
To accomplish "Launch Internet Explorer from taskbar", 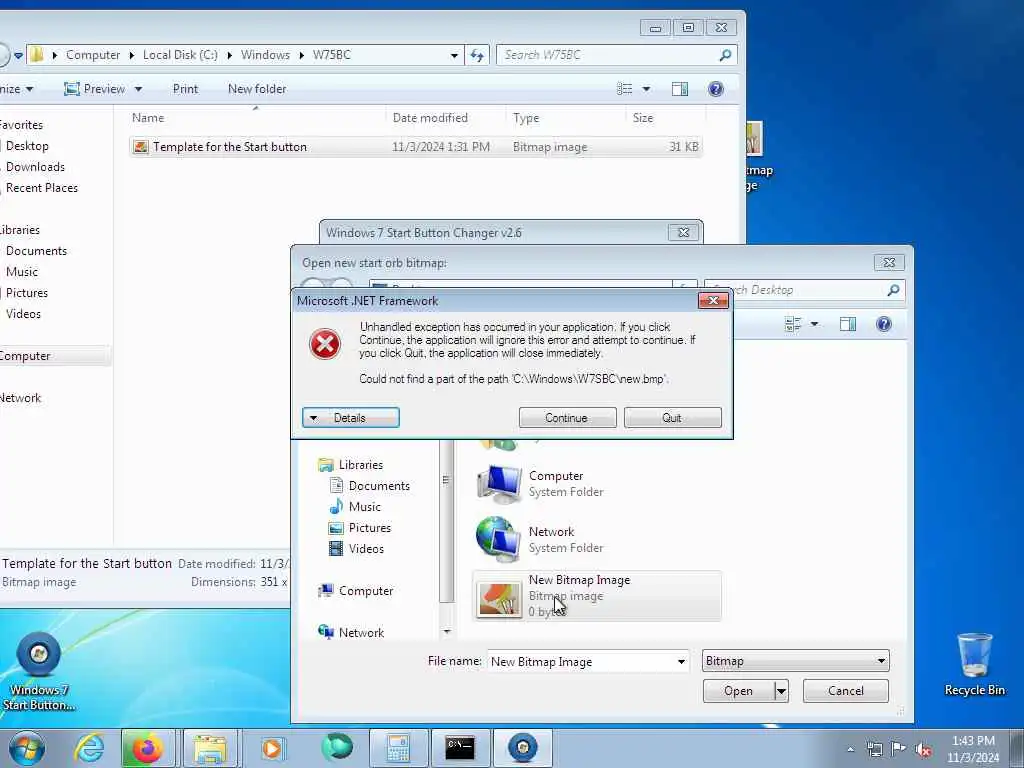I will tap(88, 748).
